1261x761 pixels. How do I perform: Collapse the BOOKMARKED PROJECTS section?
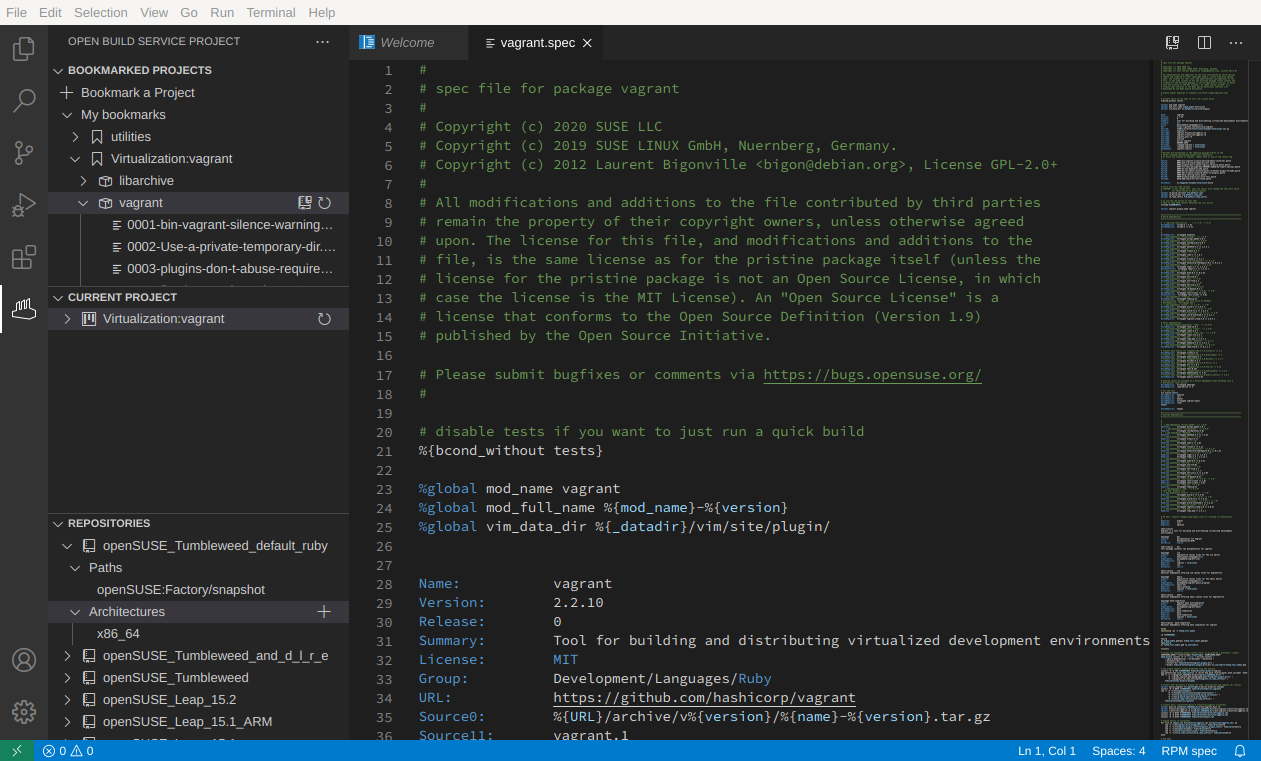[x=58, y=70]
